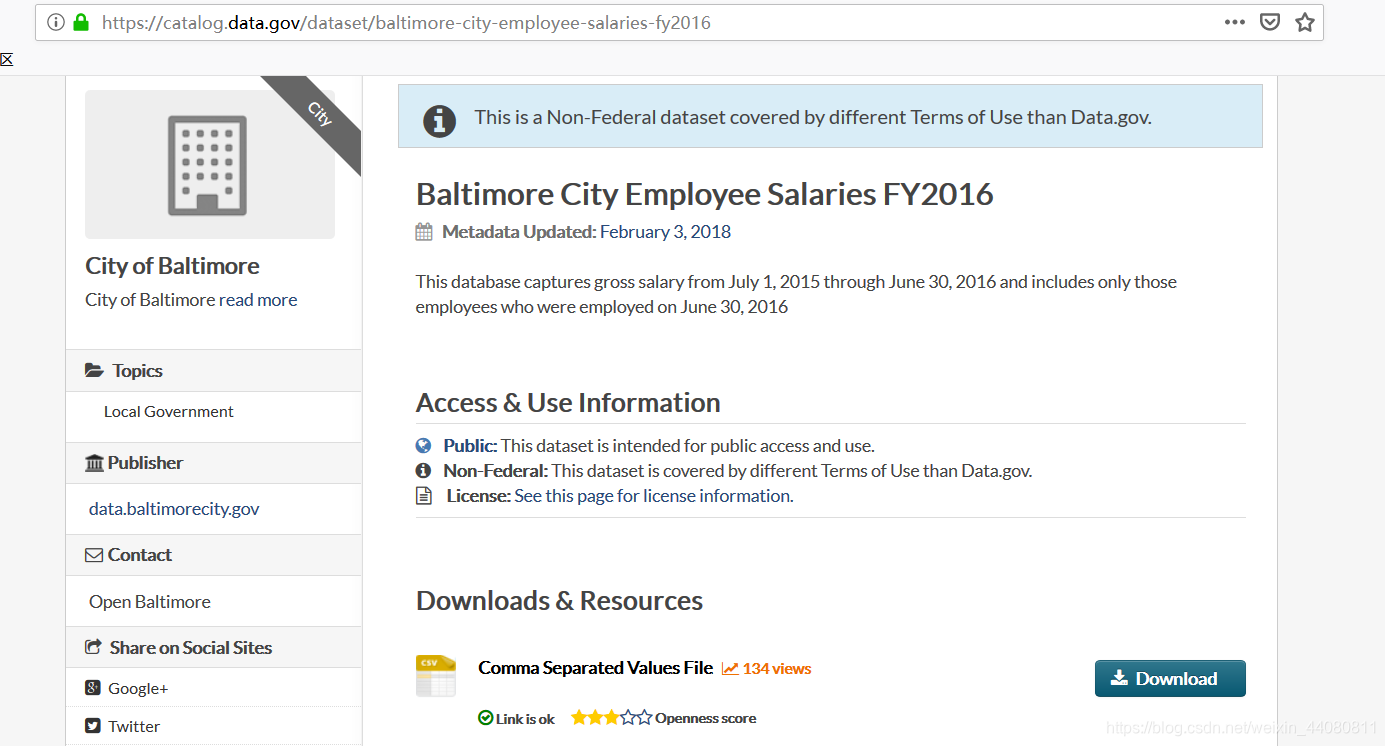This screenshot has height=746, width=1385.
Task: Click the site information icon in address bar
Action: click(56, 22)
